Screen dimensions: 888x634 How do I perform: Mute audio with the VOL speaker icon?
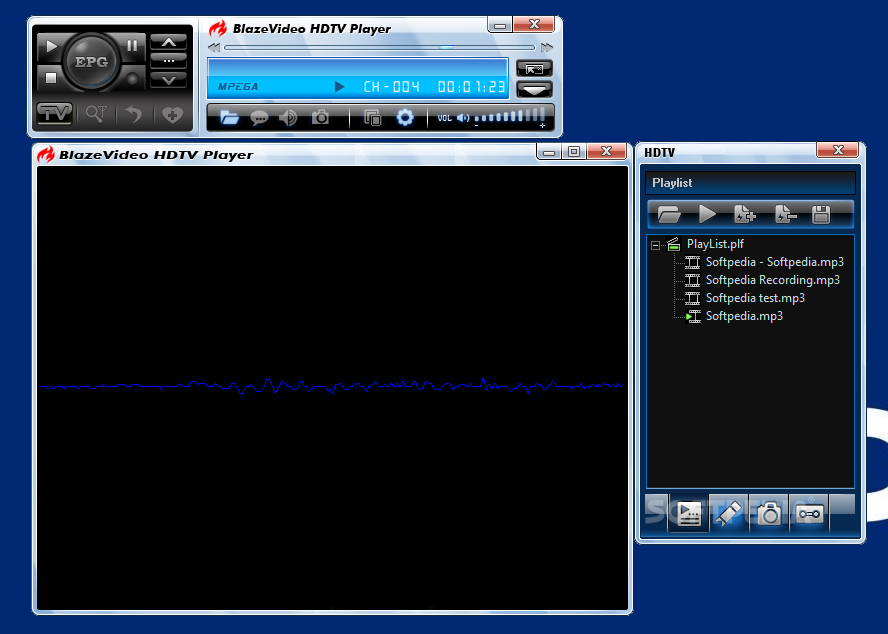(463, 118)
